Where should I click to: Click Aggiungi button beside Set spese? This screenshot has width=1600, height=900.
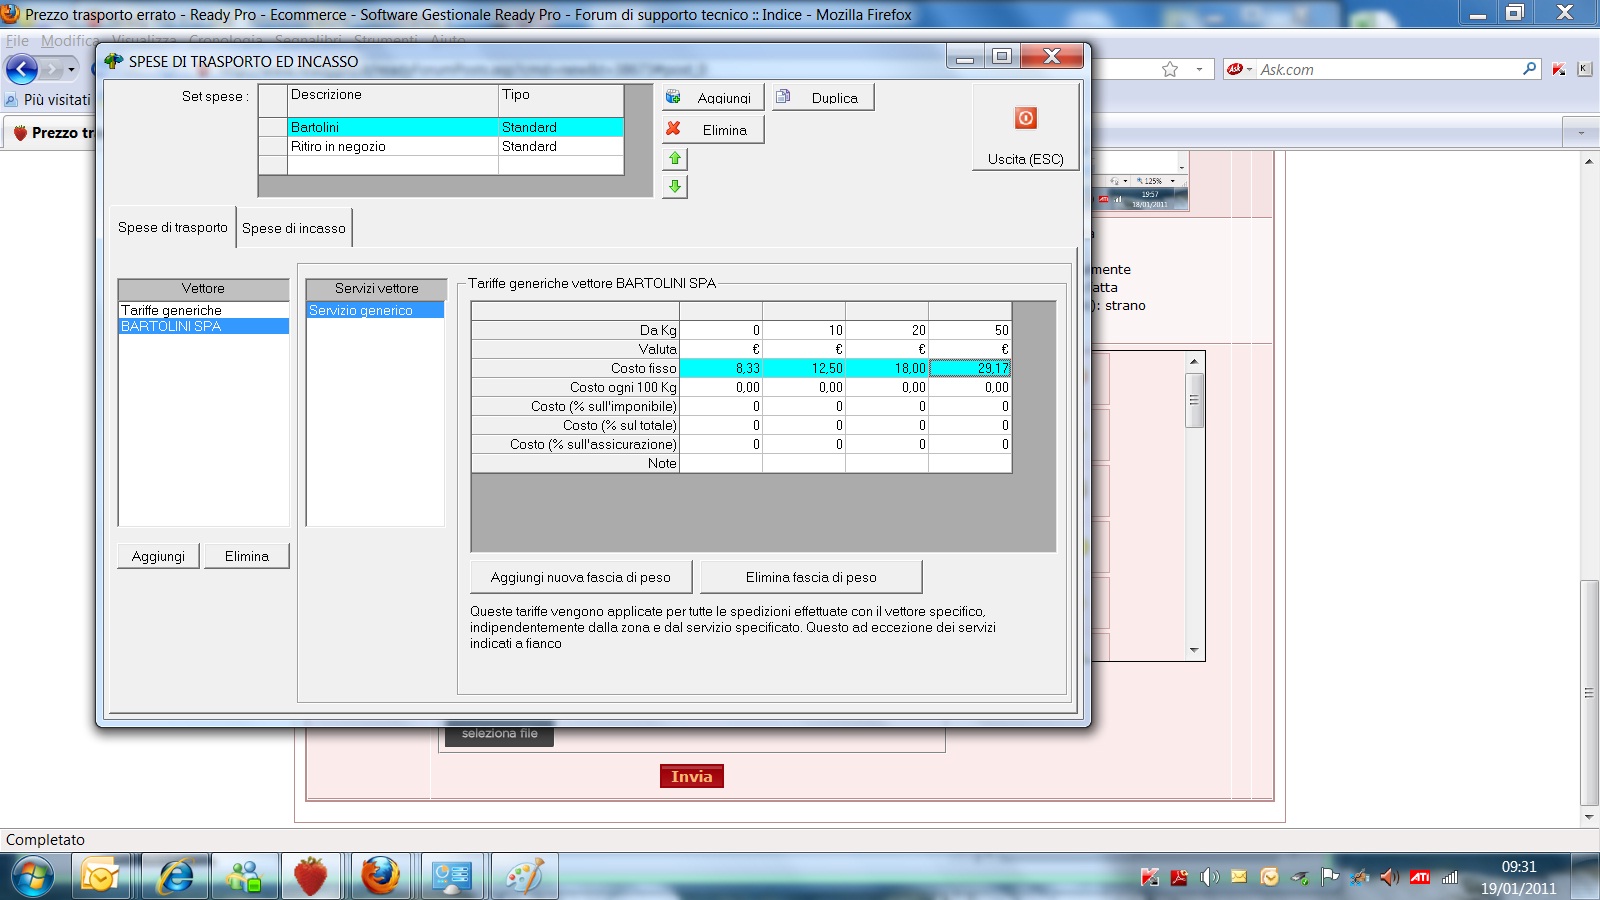(x=713, y=97)
